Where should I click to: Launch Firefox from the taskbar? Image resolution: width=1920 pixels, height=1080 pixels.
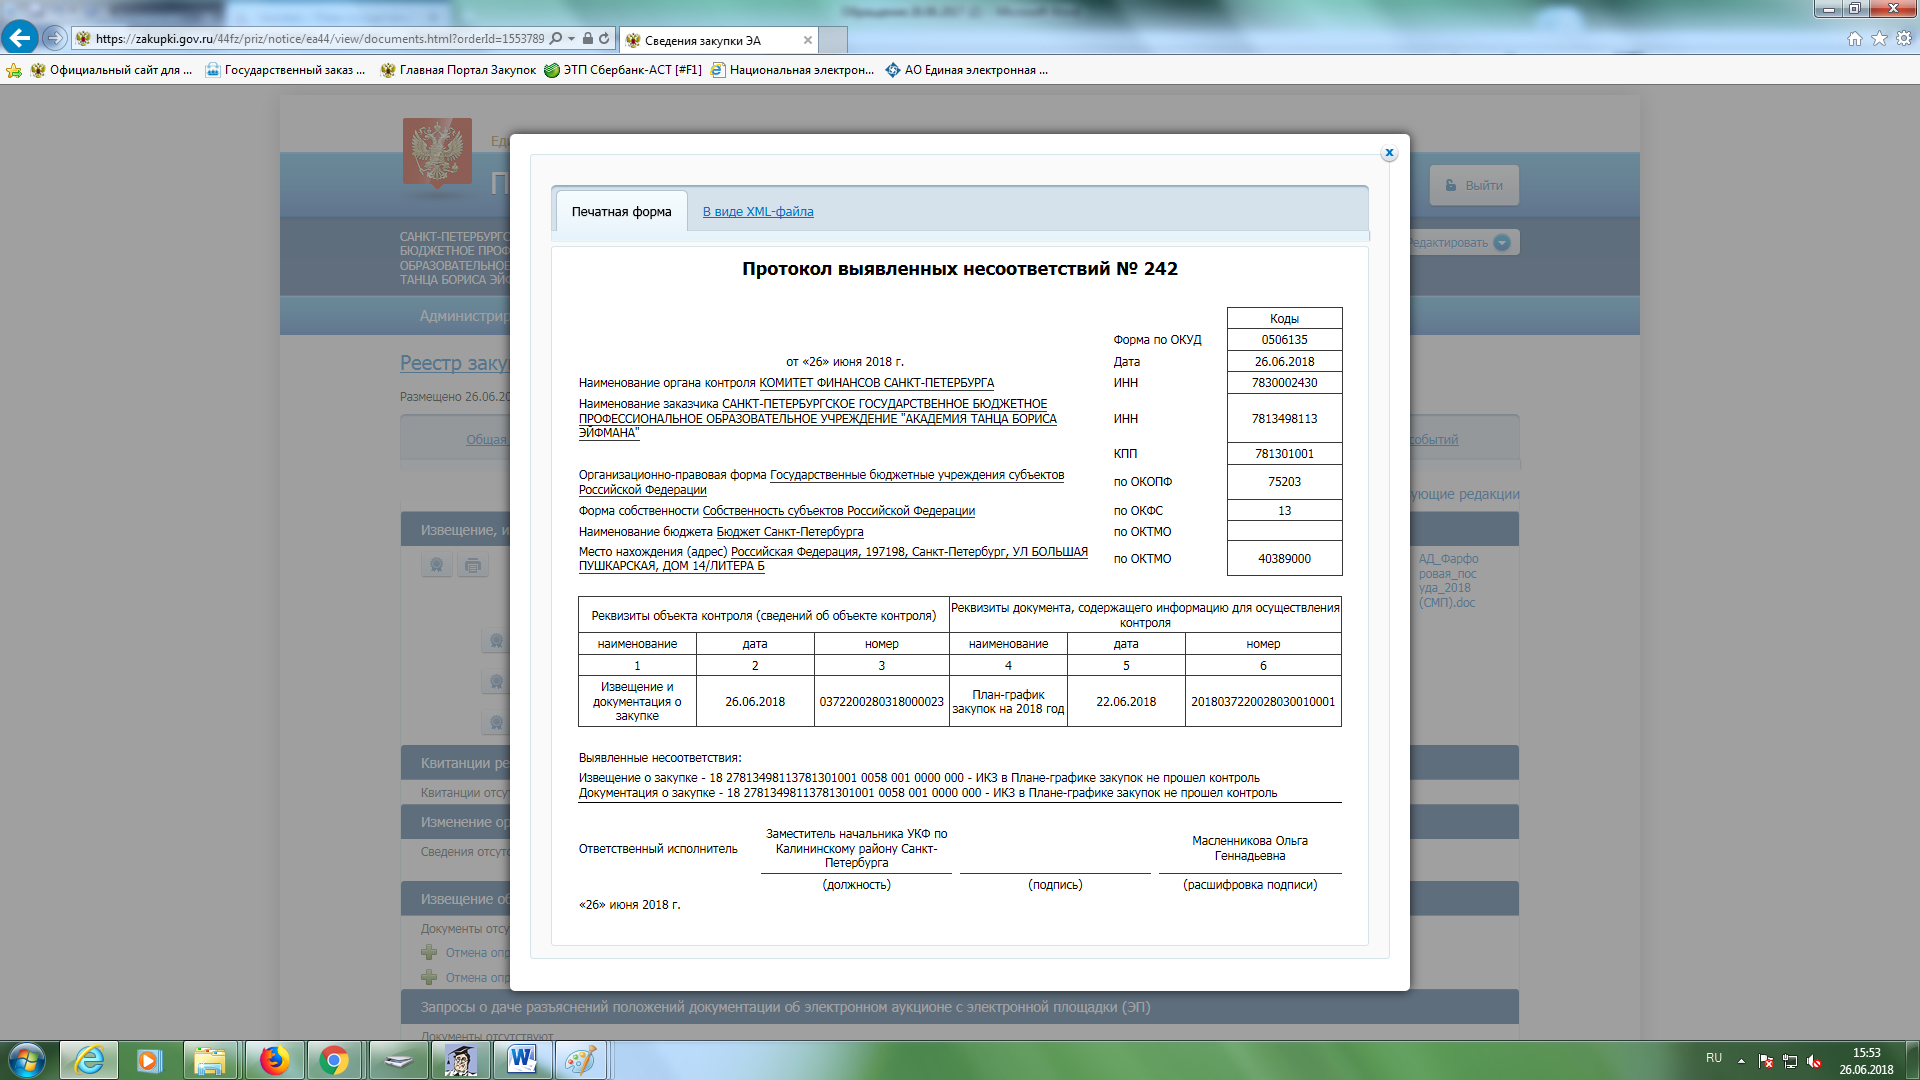pos(273,1060)
